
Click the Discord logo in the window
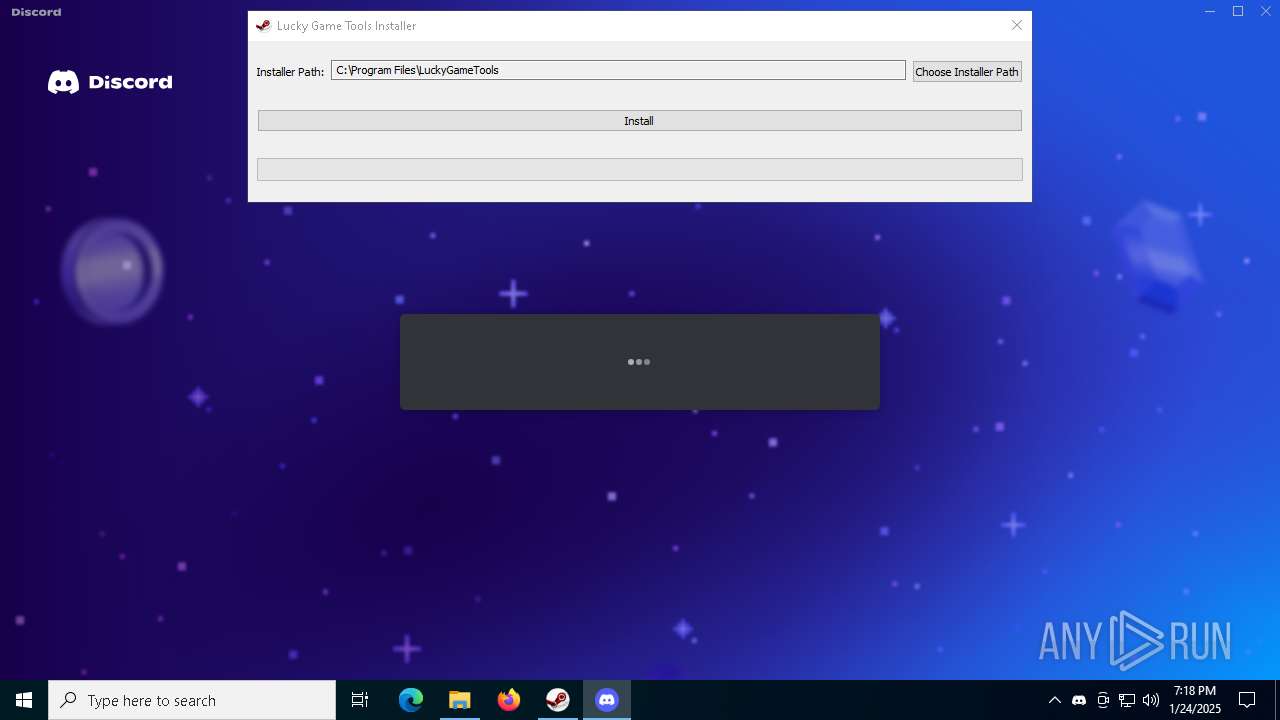[110, 82]
